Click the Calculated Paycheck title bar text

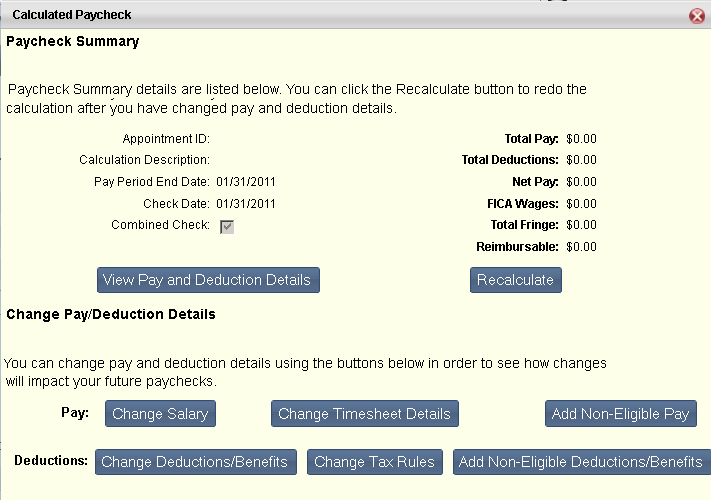[x=72, y=15]
